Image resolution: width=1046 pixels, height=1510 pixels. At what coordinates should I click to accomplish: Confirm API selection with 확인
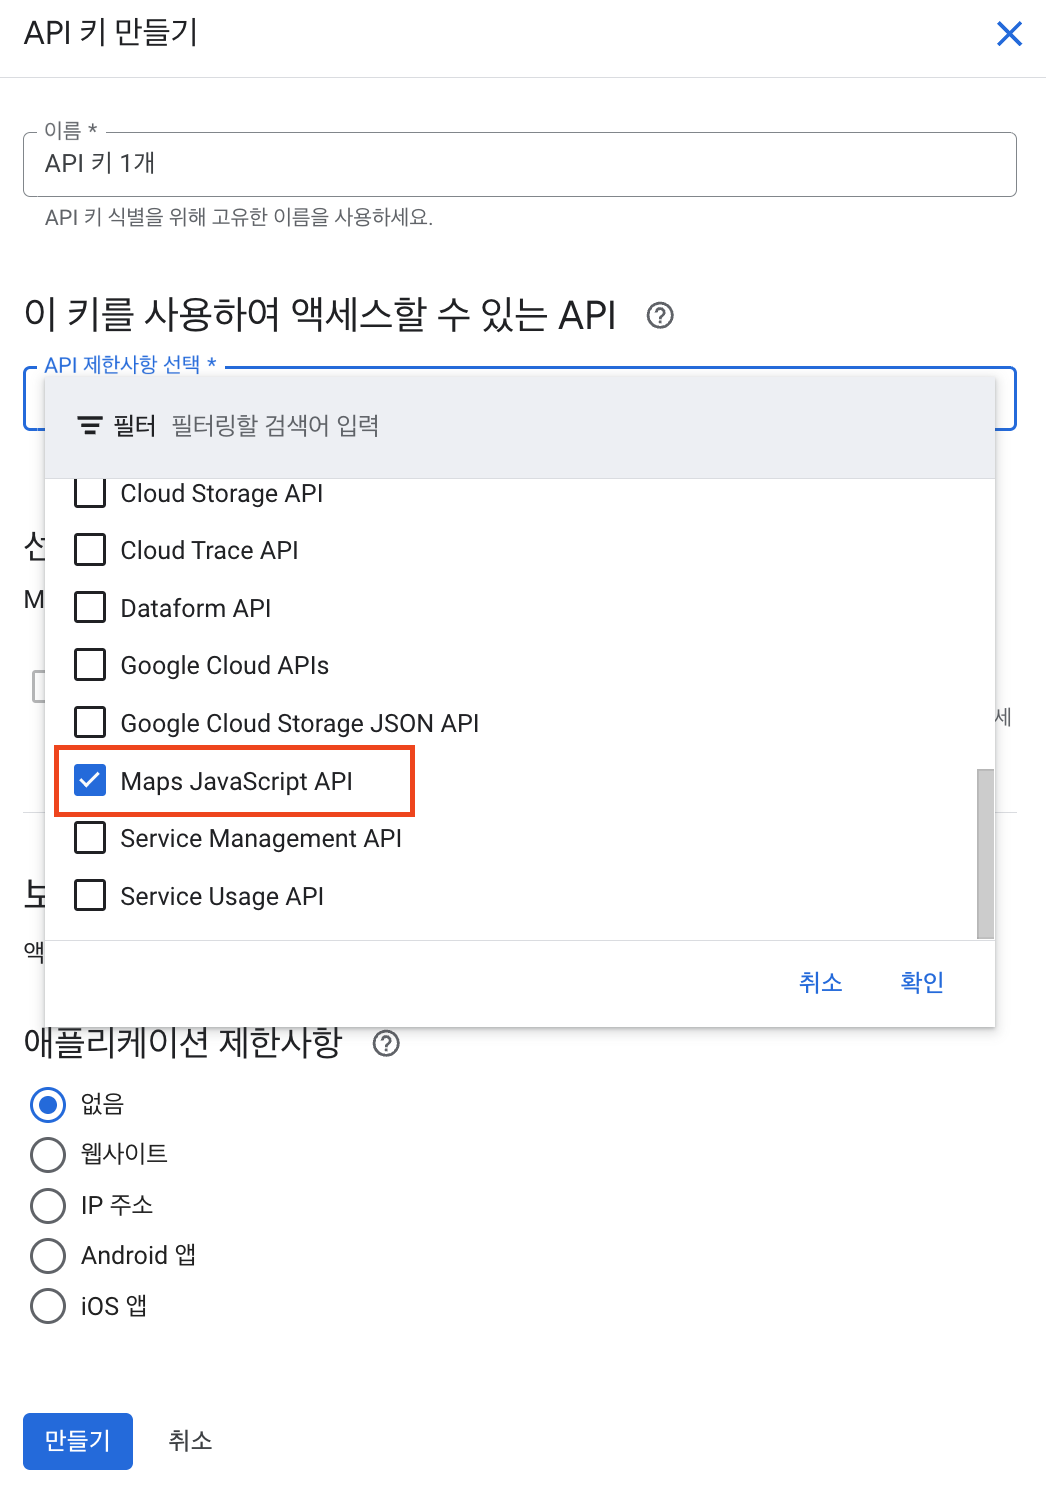pyautogui.click(x=920, y=982)
